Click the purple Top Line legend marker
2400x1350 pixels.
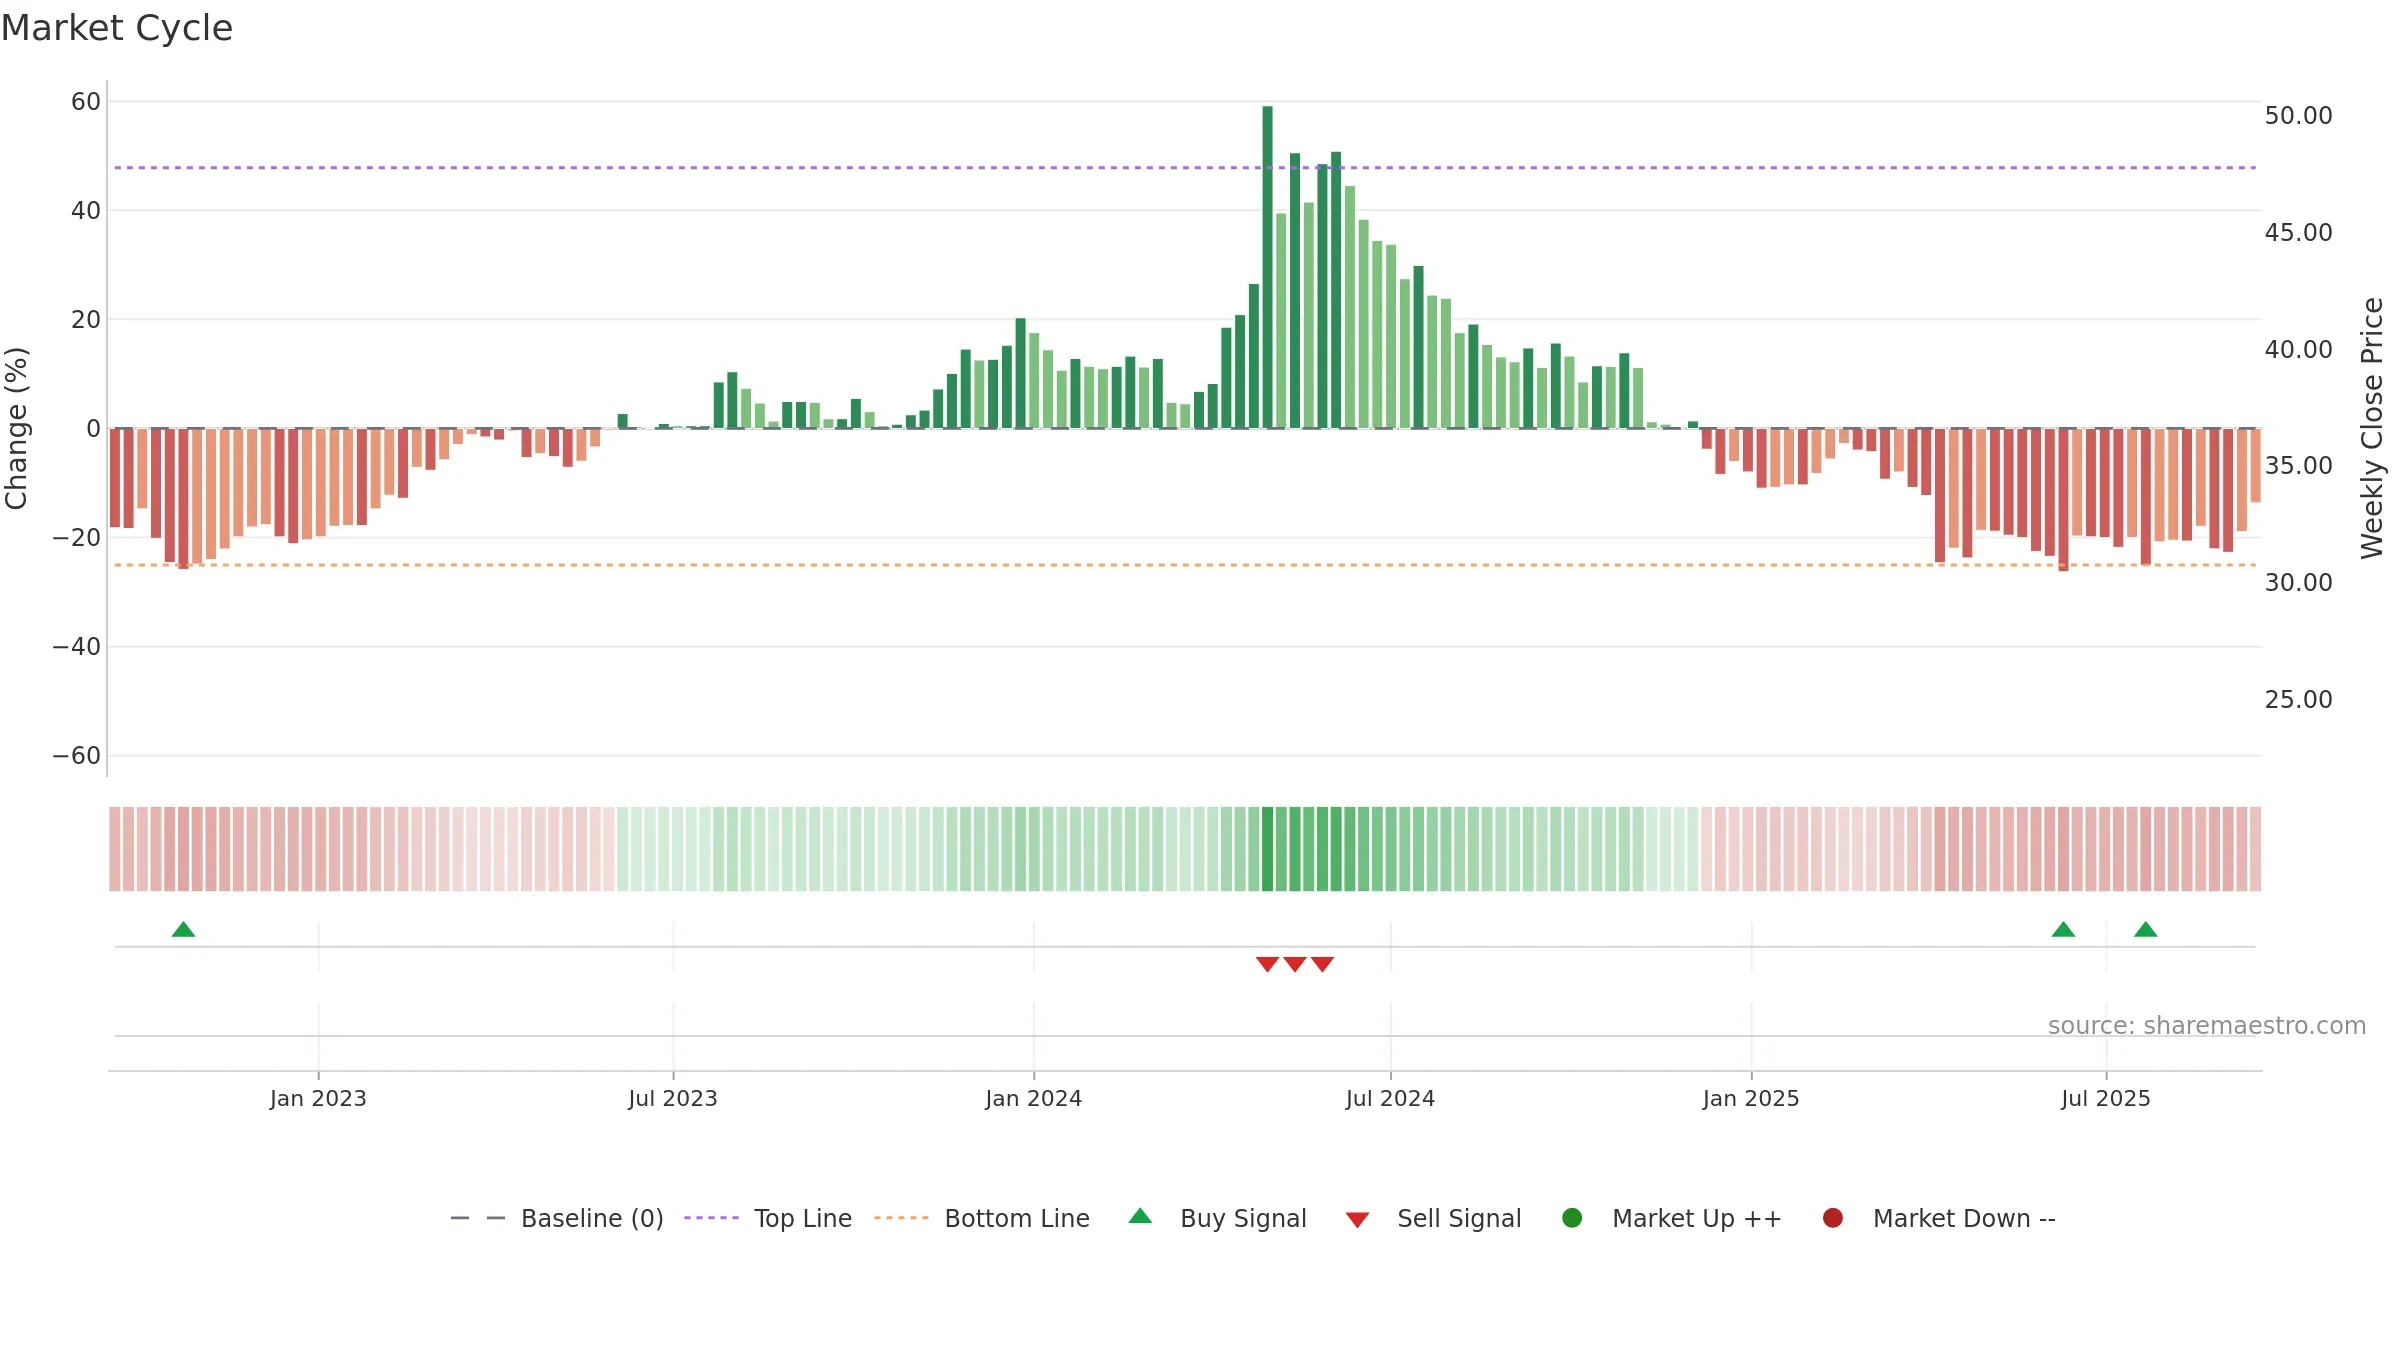[711, 1218]
